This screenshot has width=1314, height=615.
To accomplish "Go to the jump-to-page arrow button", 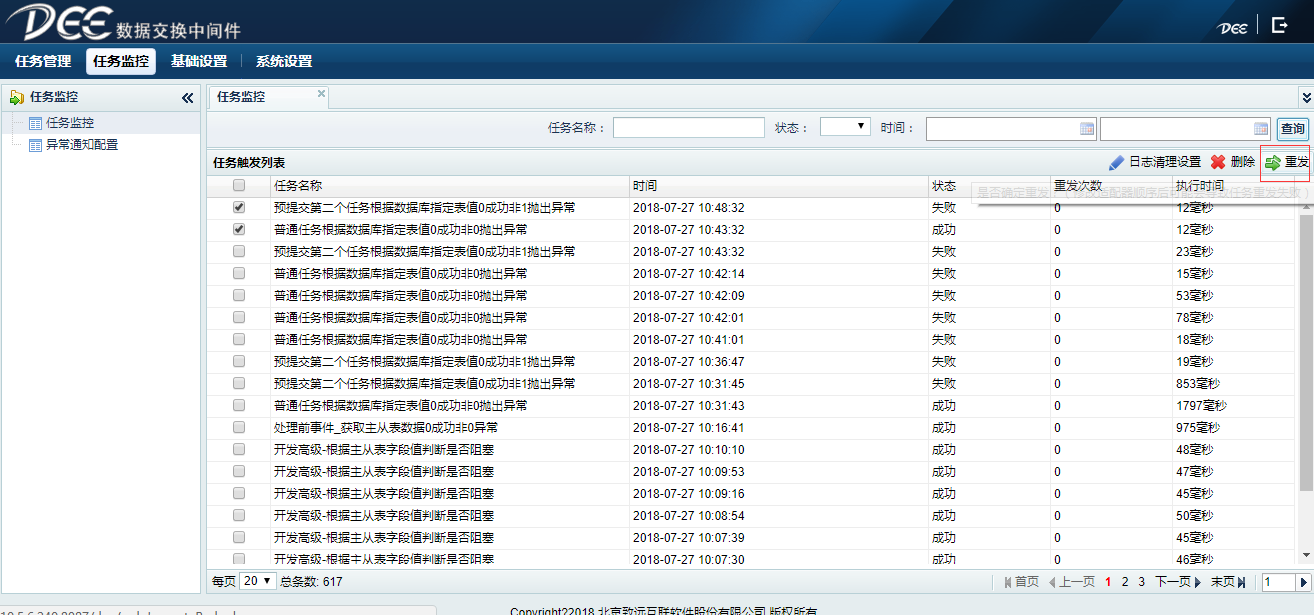I will pos(1302,582).
